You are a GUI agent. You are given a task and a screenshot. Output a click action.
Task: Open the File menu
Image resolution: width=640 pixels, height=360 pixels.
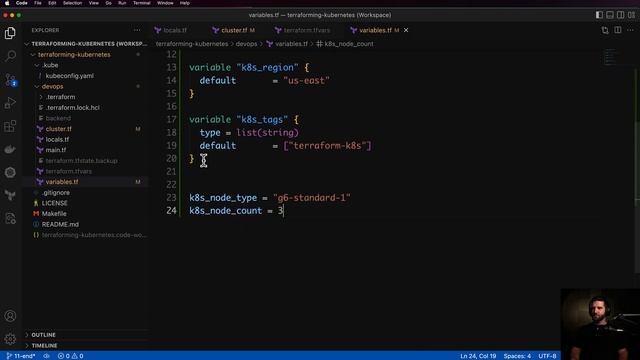coord(38,3)
